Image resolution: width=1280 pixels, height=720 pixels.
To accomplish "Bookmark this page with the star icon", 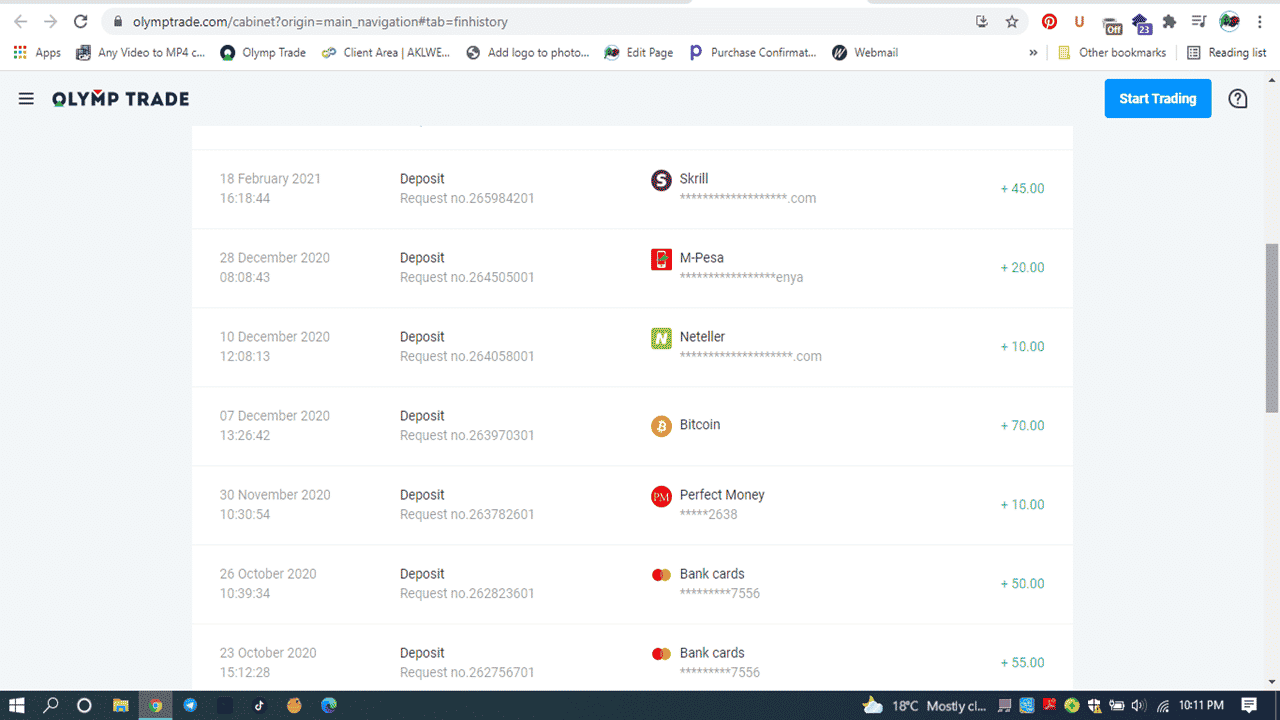I will tap(1012, 21).
